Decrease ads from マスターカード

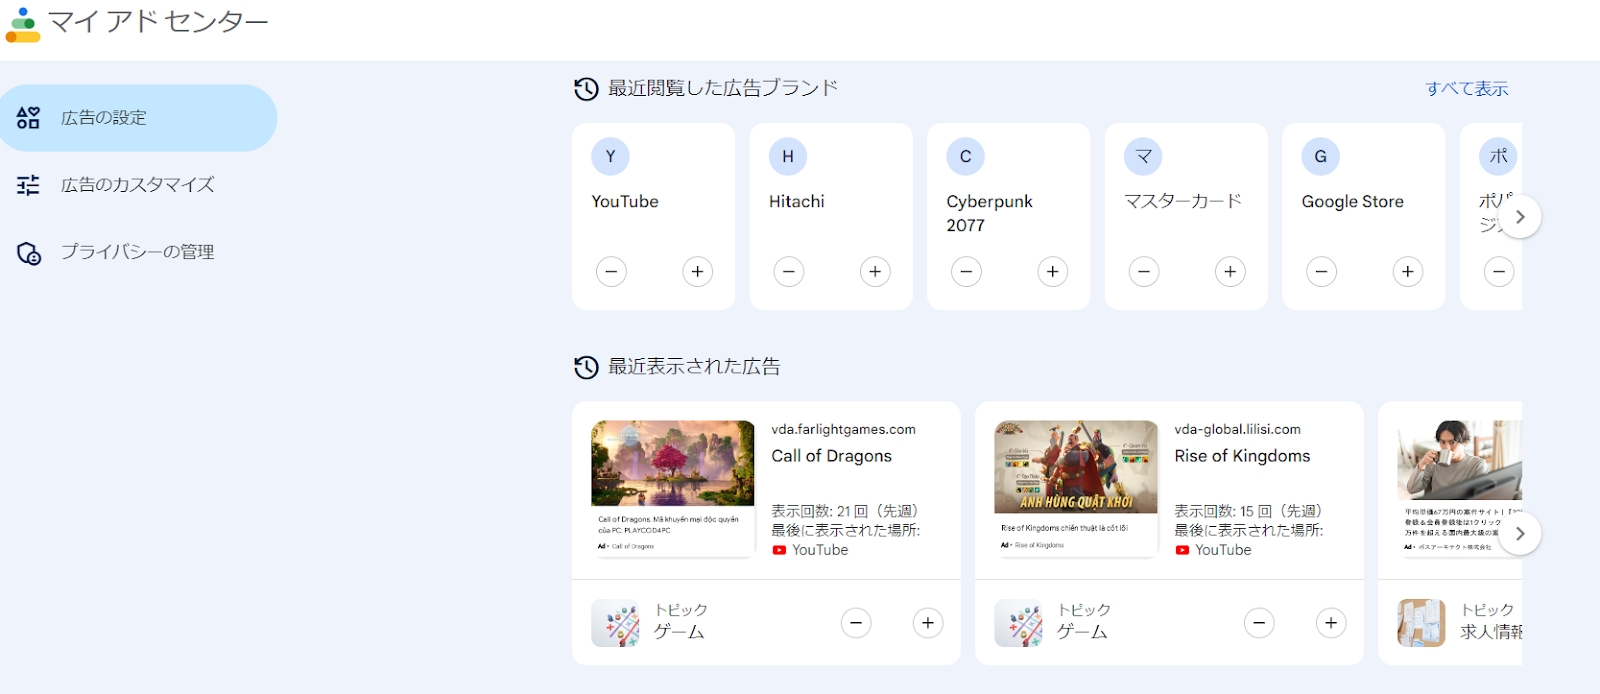[1144, 271]
